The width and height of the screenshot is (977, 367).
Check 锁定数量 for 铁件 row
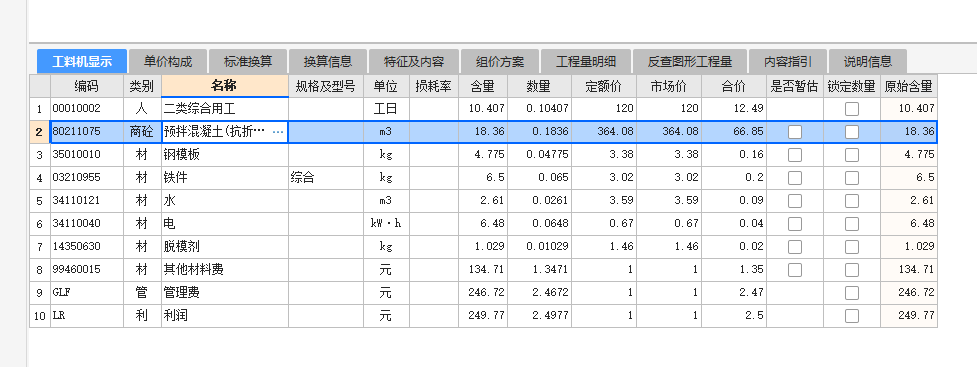tap(852, 178)
